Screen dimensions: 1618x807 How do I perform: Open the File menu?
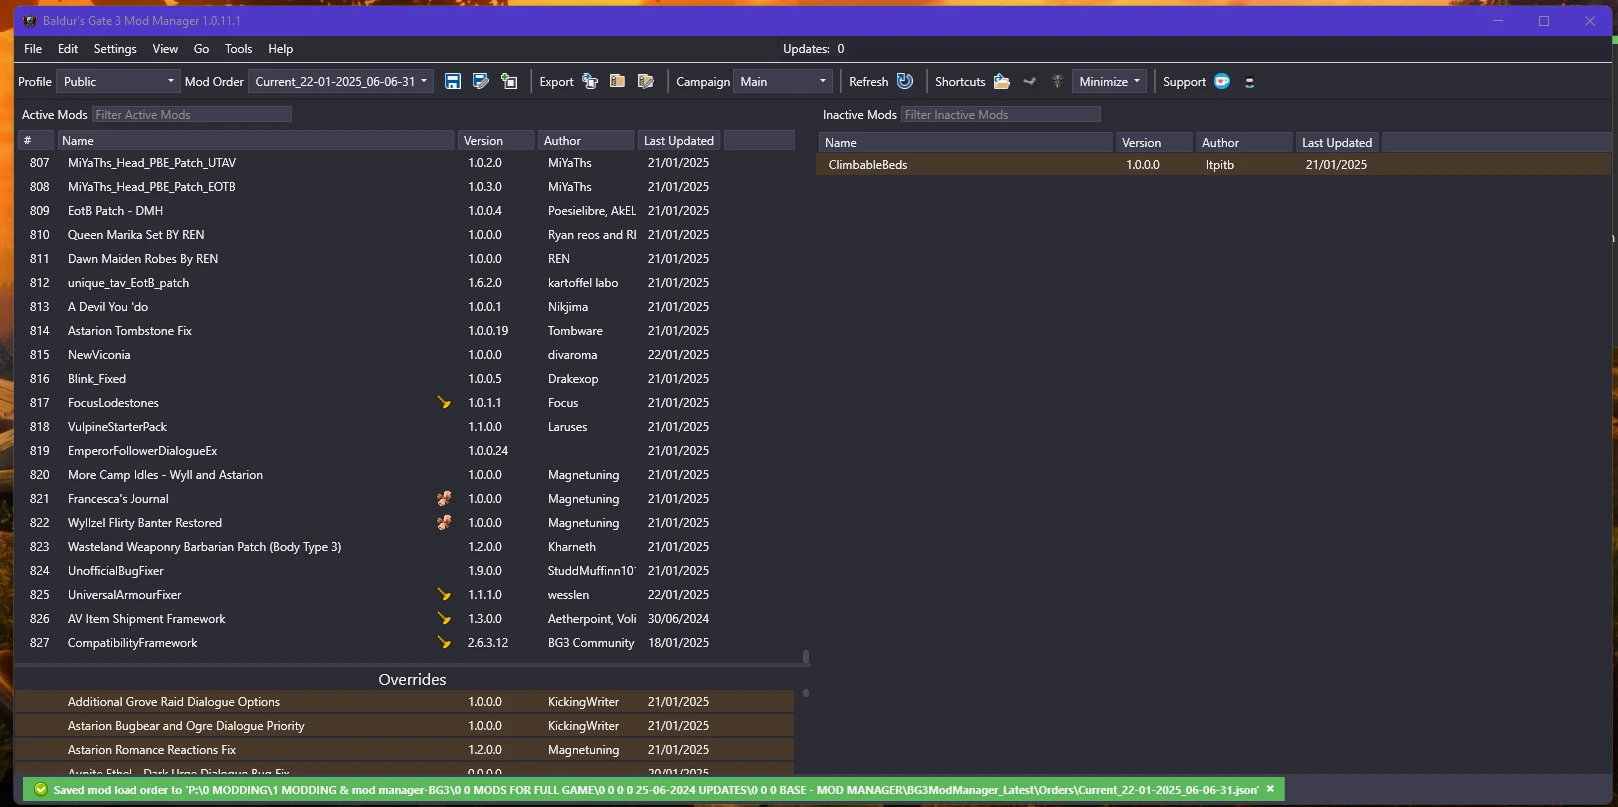click(x=33, y=48)
